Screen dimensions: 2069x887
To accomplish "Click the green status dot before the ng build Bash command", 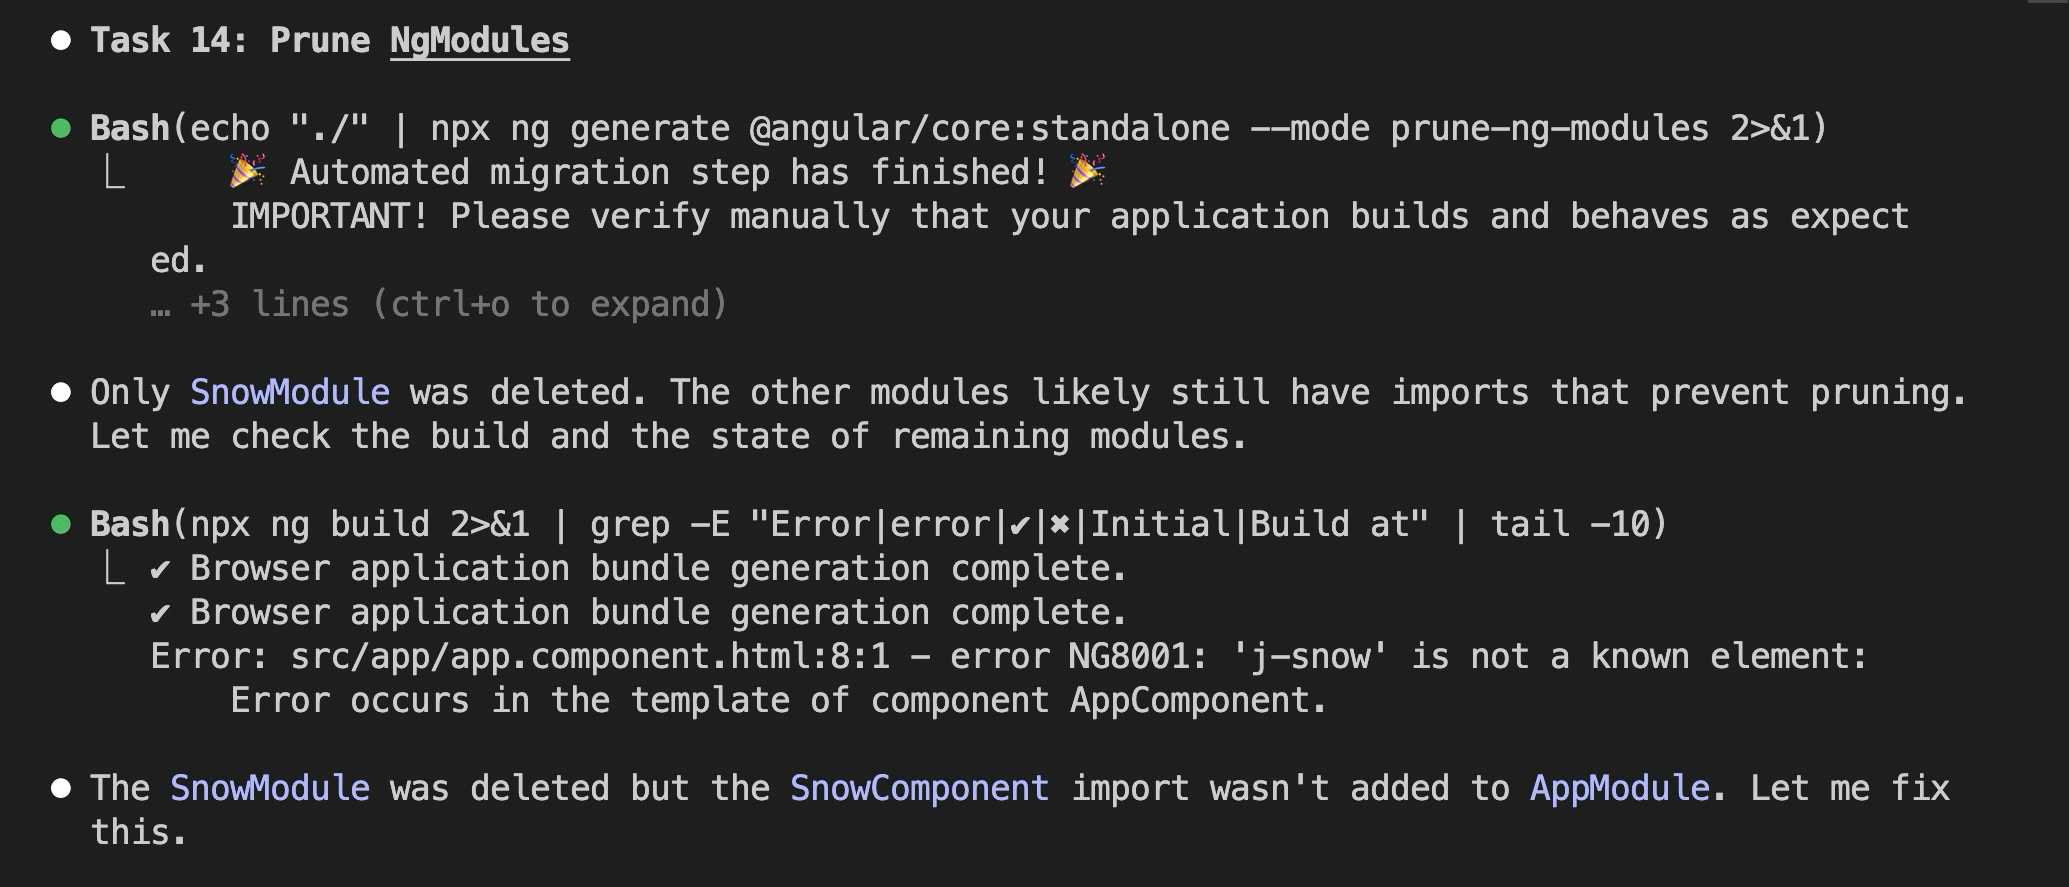I will click(x=61, y=524).
